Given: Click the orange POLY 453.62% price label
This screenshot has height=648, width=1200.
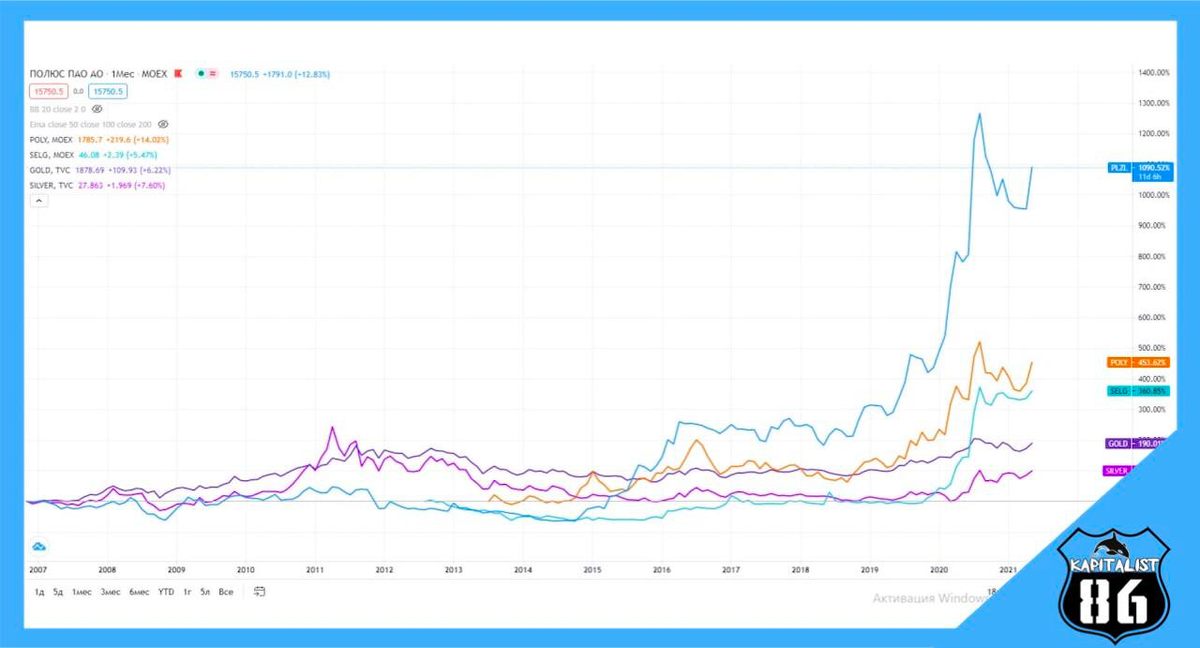Looking at the screenshot, I should click(1136, 362).
